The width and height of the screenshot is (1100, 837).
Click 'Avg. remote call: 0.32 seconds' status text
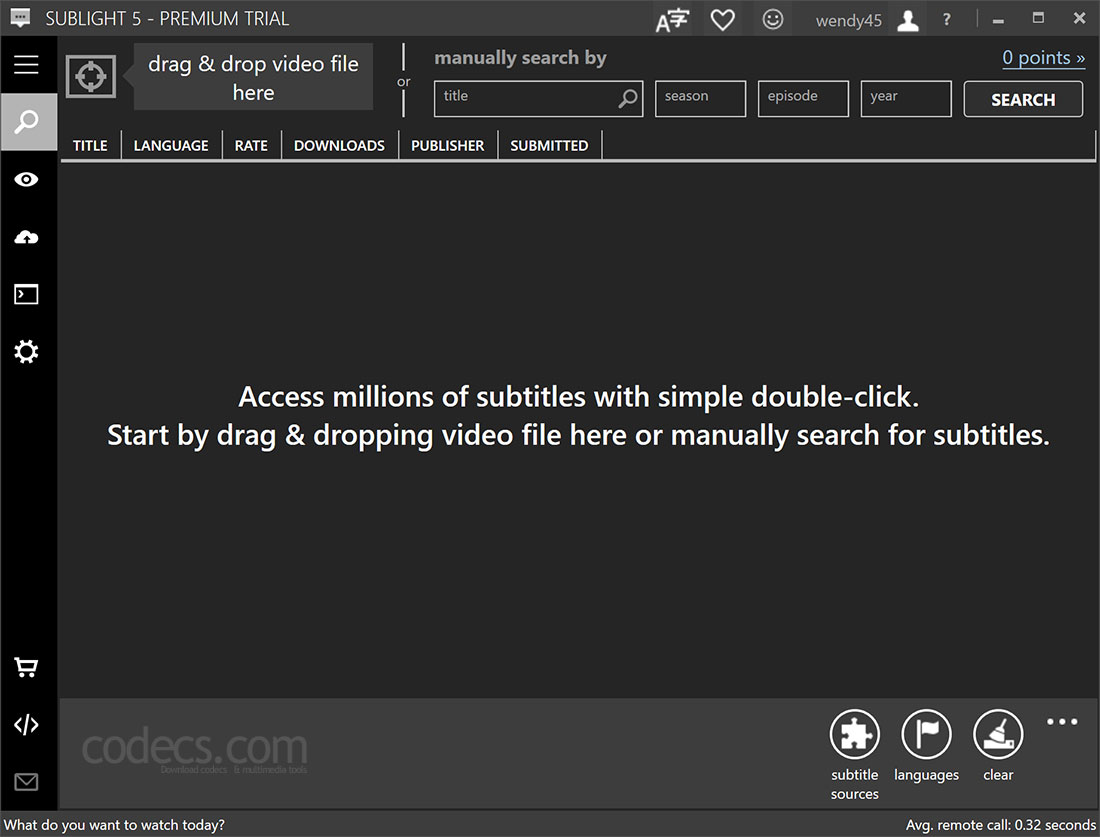[x=1000, y=824]
